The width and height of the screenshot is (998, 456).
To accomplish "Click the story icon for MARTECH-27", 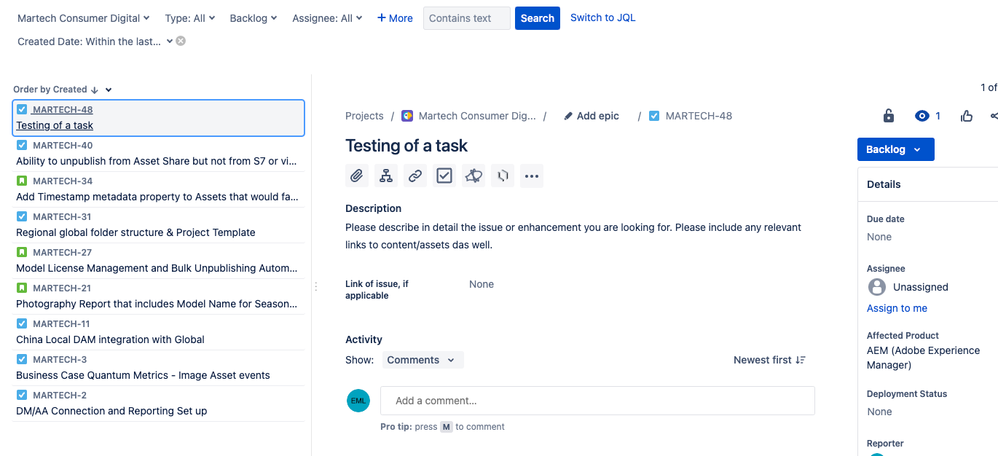I will tap(22, 252).
